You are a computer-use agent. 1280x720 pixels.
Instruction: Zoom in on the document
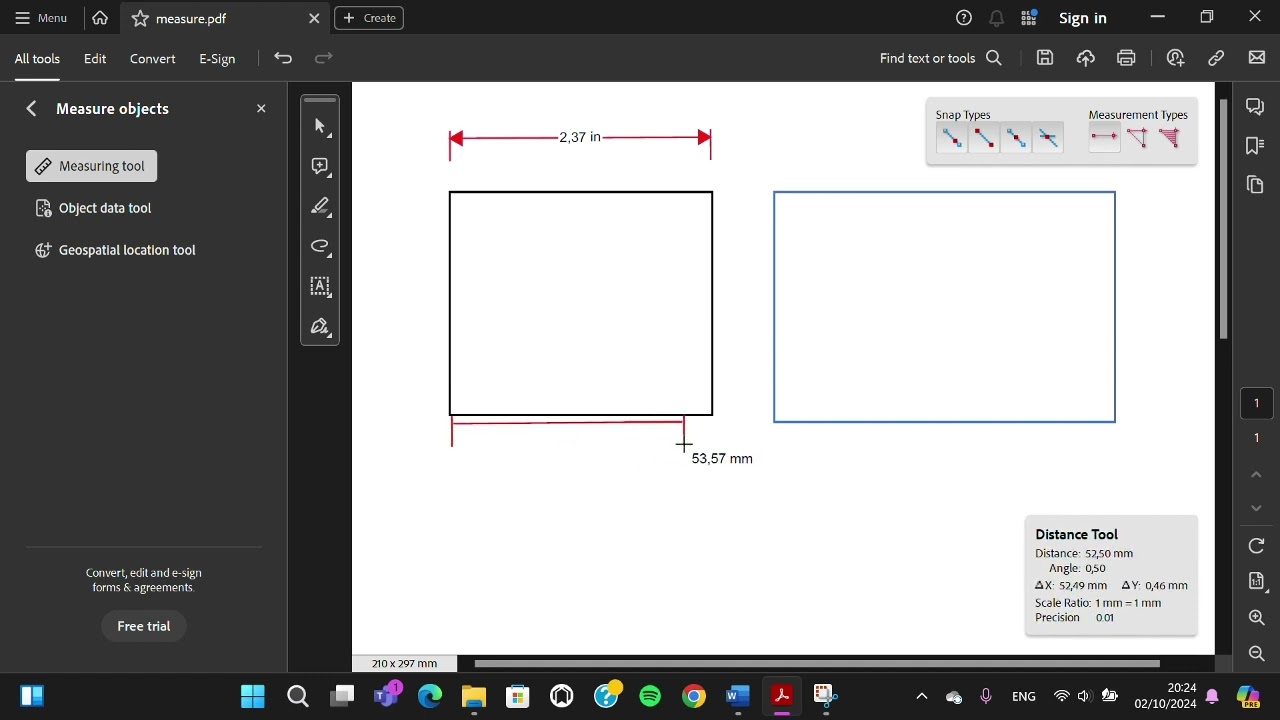point(1257,618)
